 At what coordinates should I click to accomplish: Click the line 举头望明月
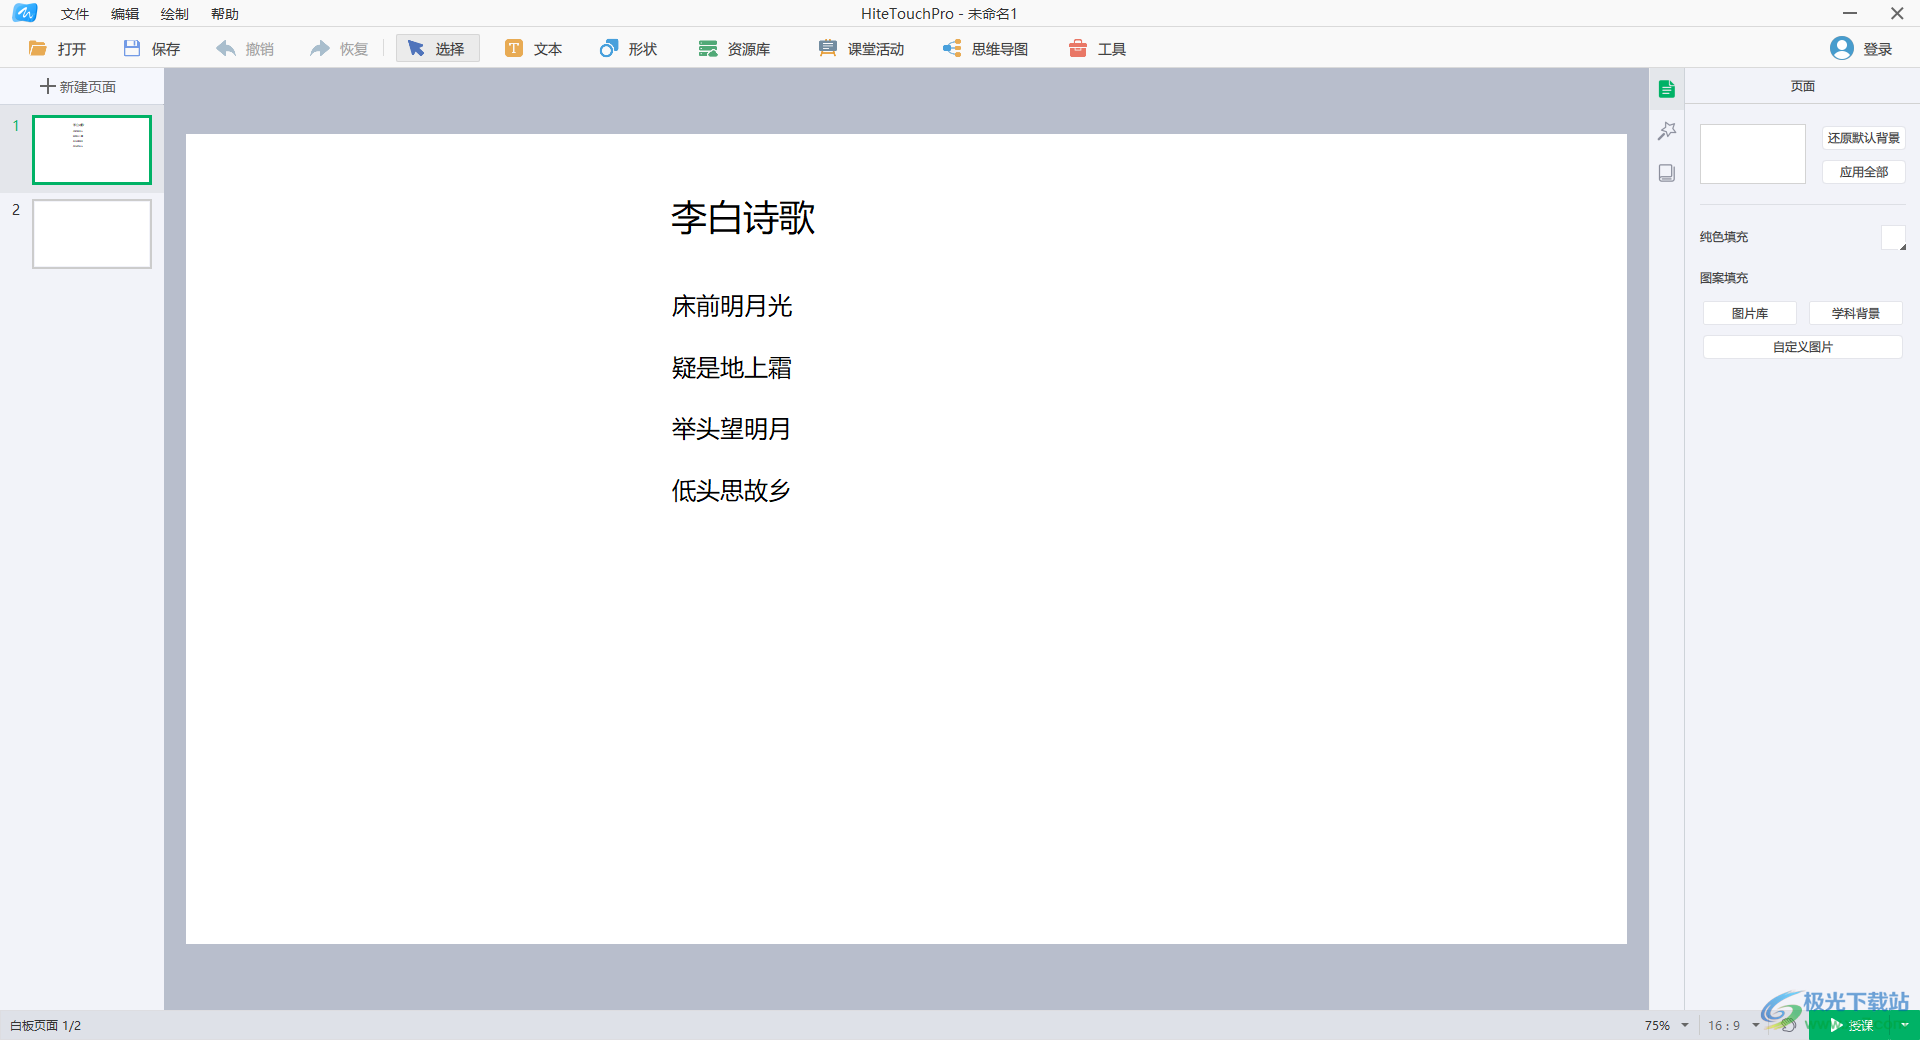731,429
